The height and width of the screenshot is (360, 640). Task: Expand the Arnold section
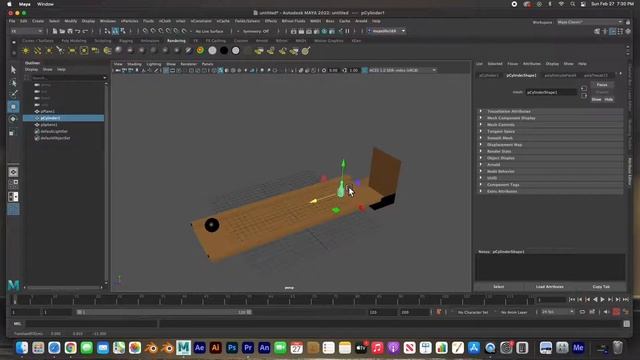[x=550, y=164]
